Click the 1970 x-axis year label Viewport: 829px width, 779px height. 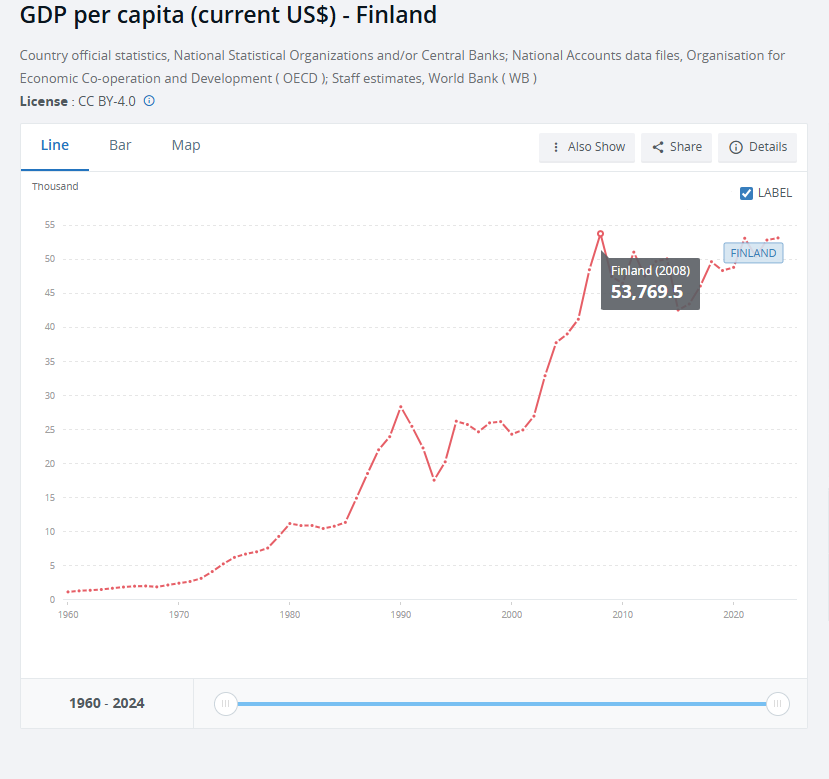[179, 615]
